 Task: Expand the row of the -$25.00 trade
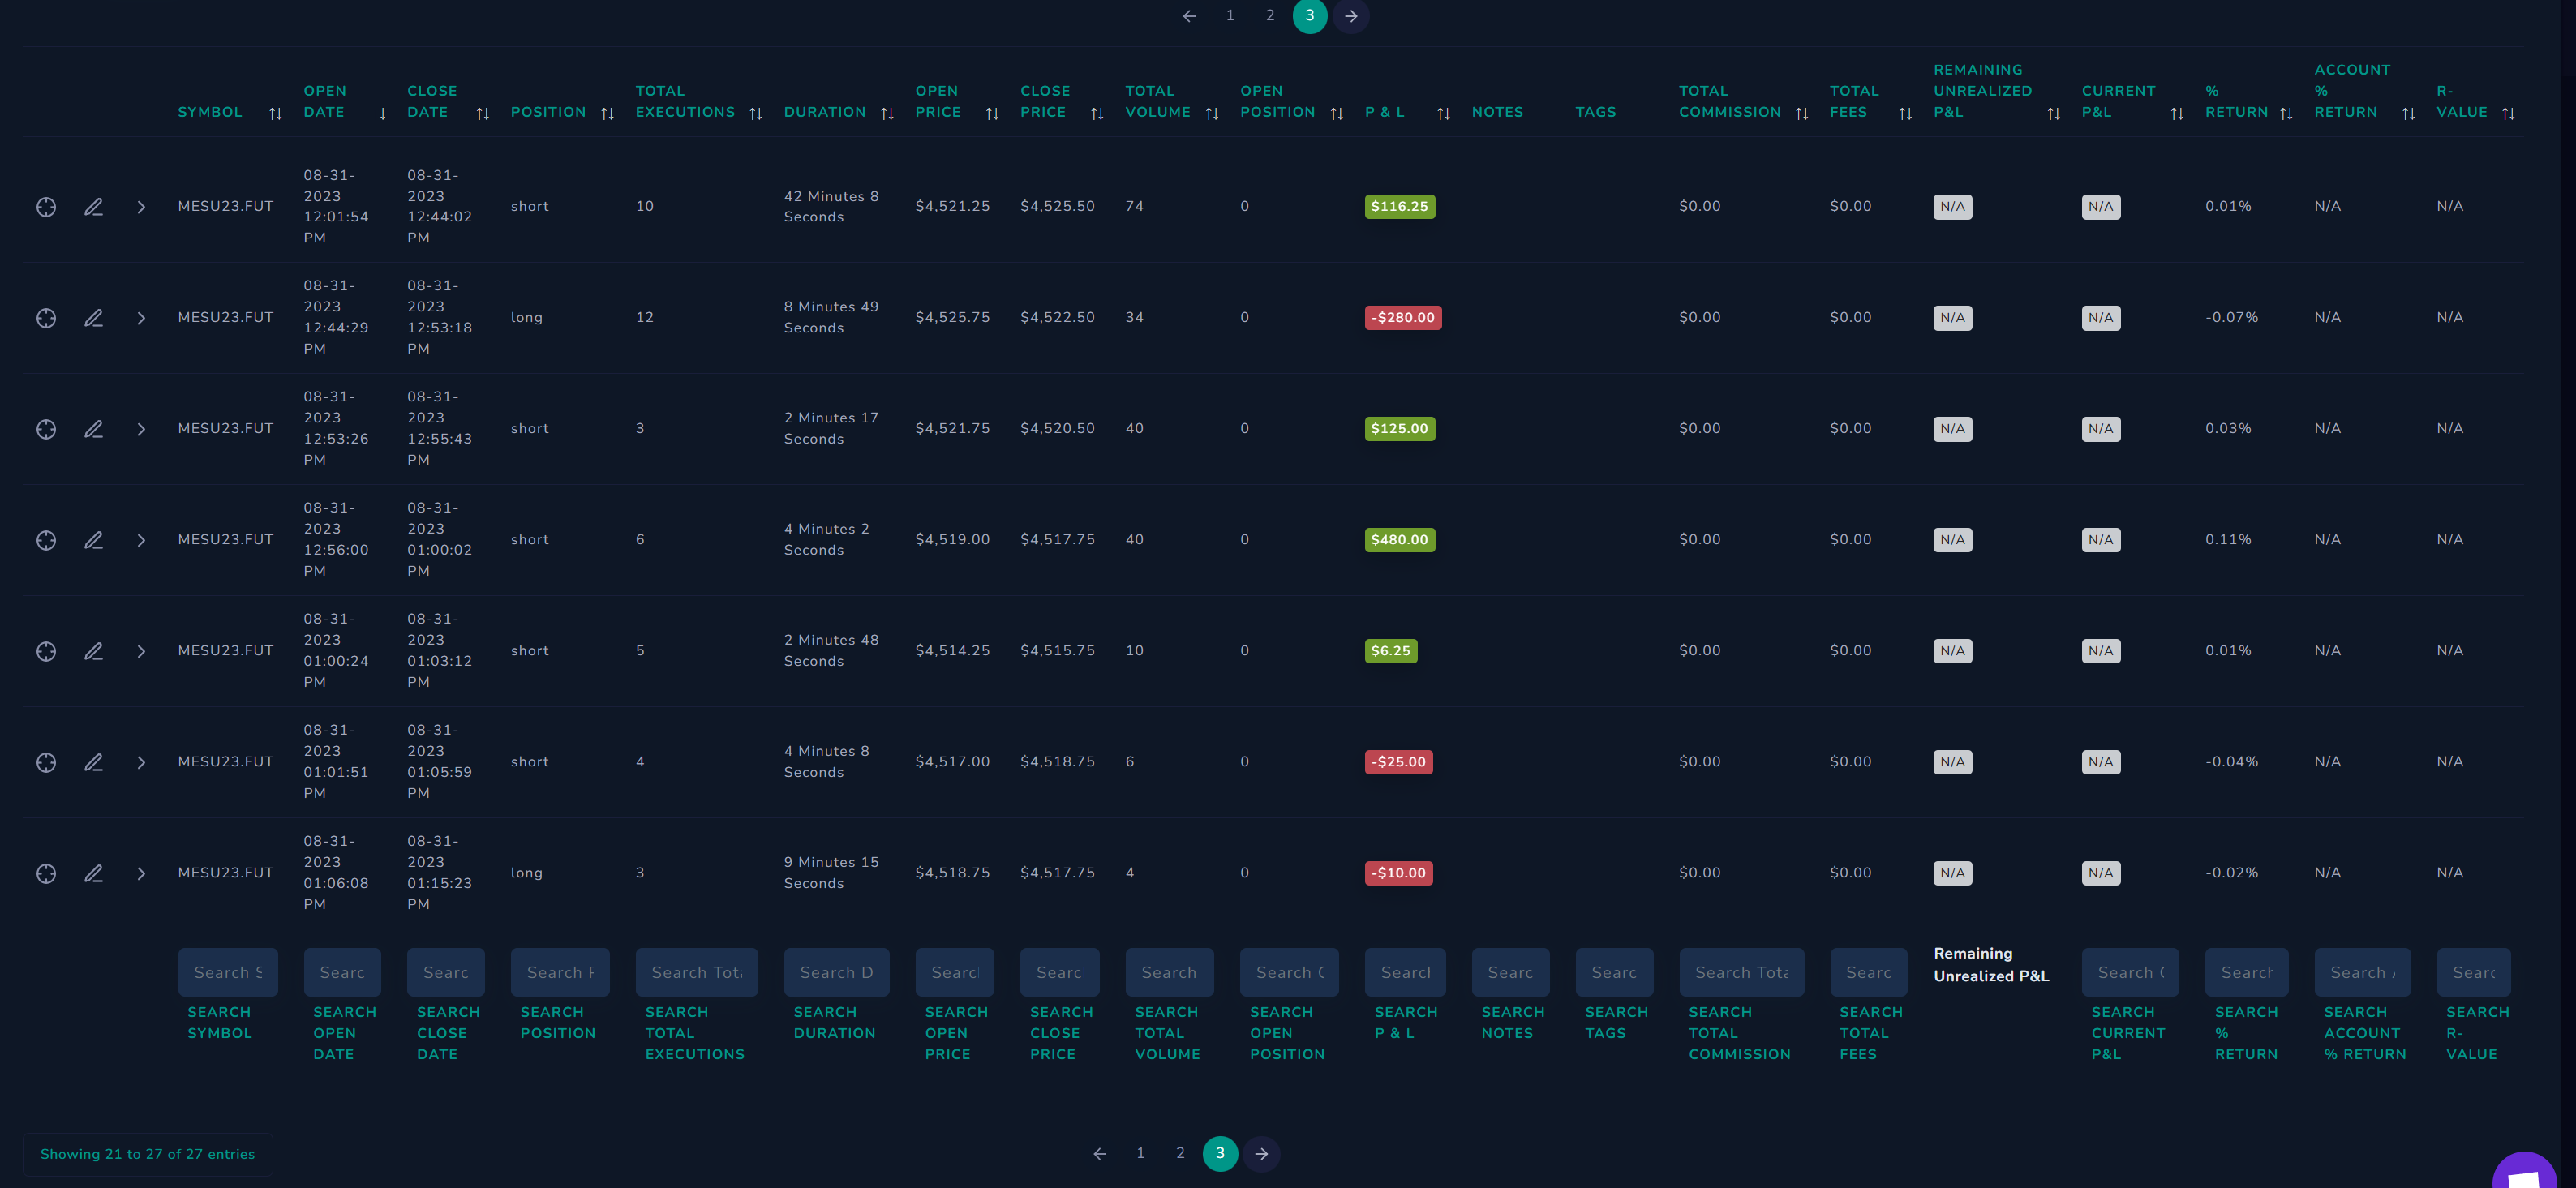(141, 762)
